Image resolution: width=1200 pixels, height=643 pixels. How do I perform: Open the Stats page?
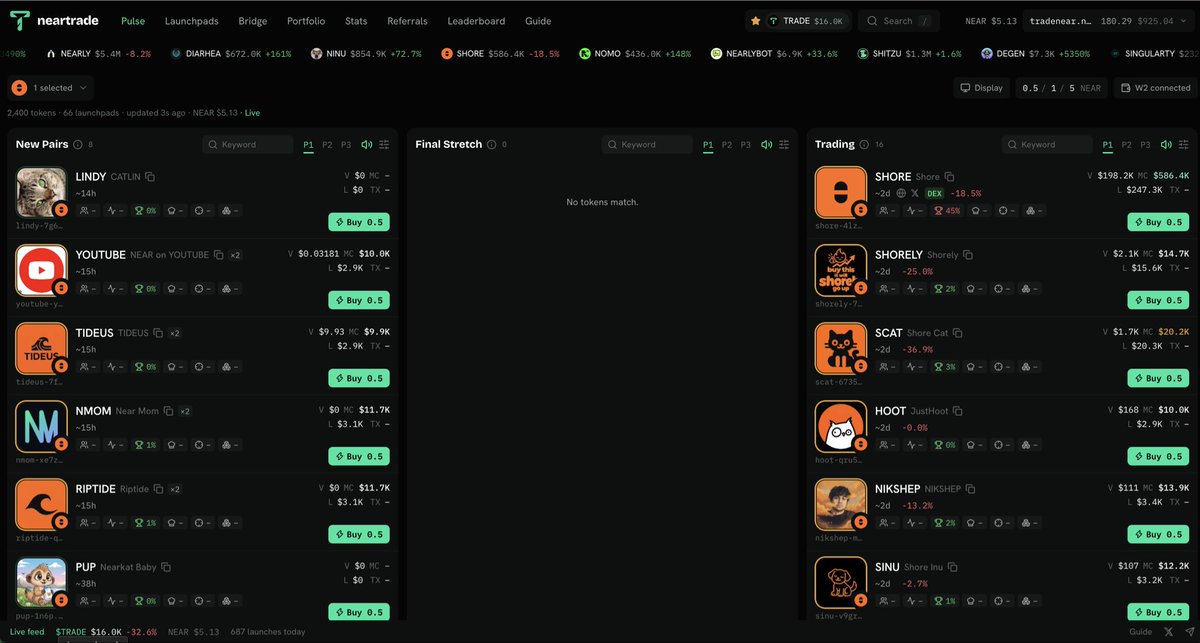[x=356, y=21]
